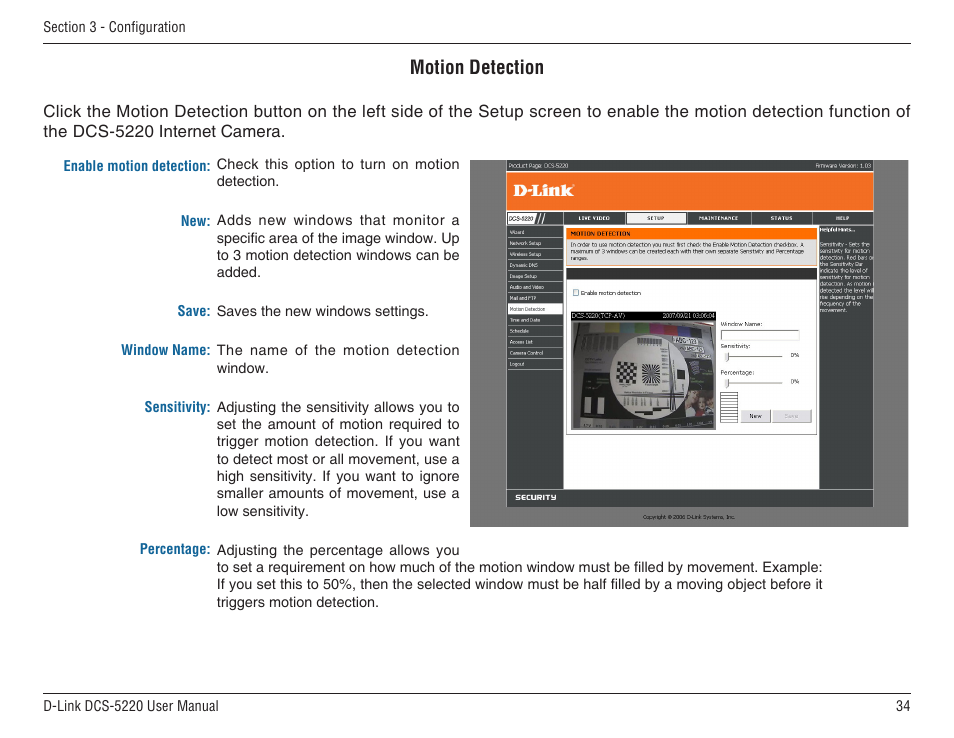Open Time and Date settings
The image size is (954, 738).
coord(535,320)
